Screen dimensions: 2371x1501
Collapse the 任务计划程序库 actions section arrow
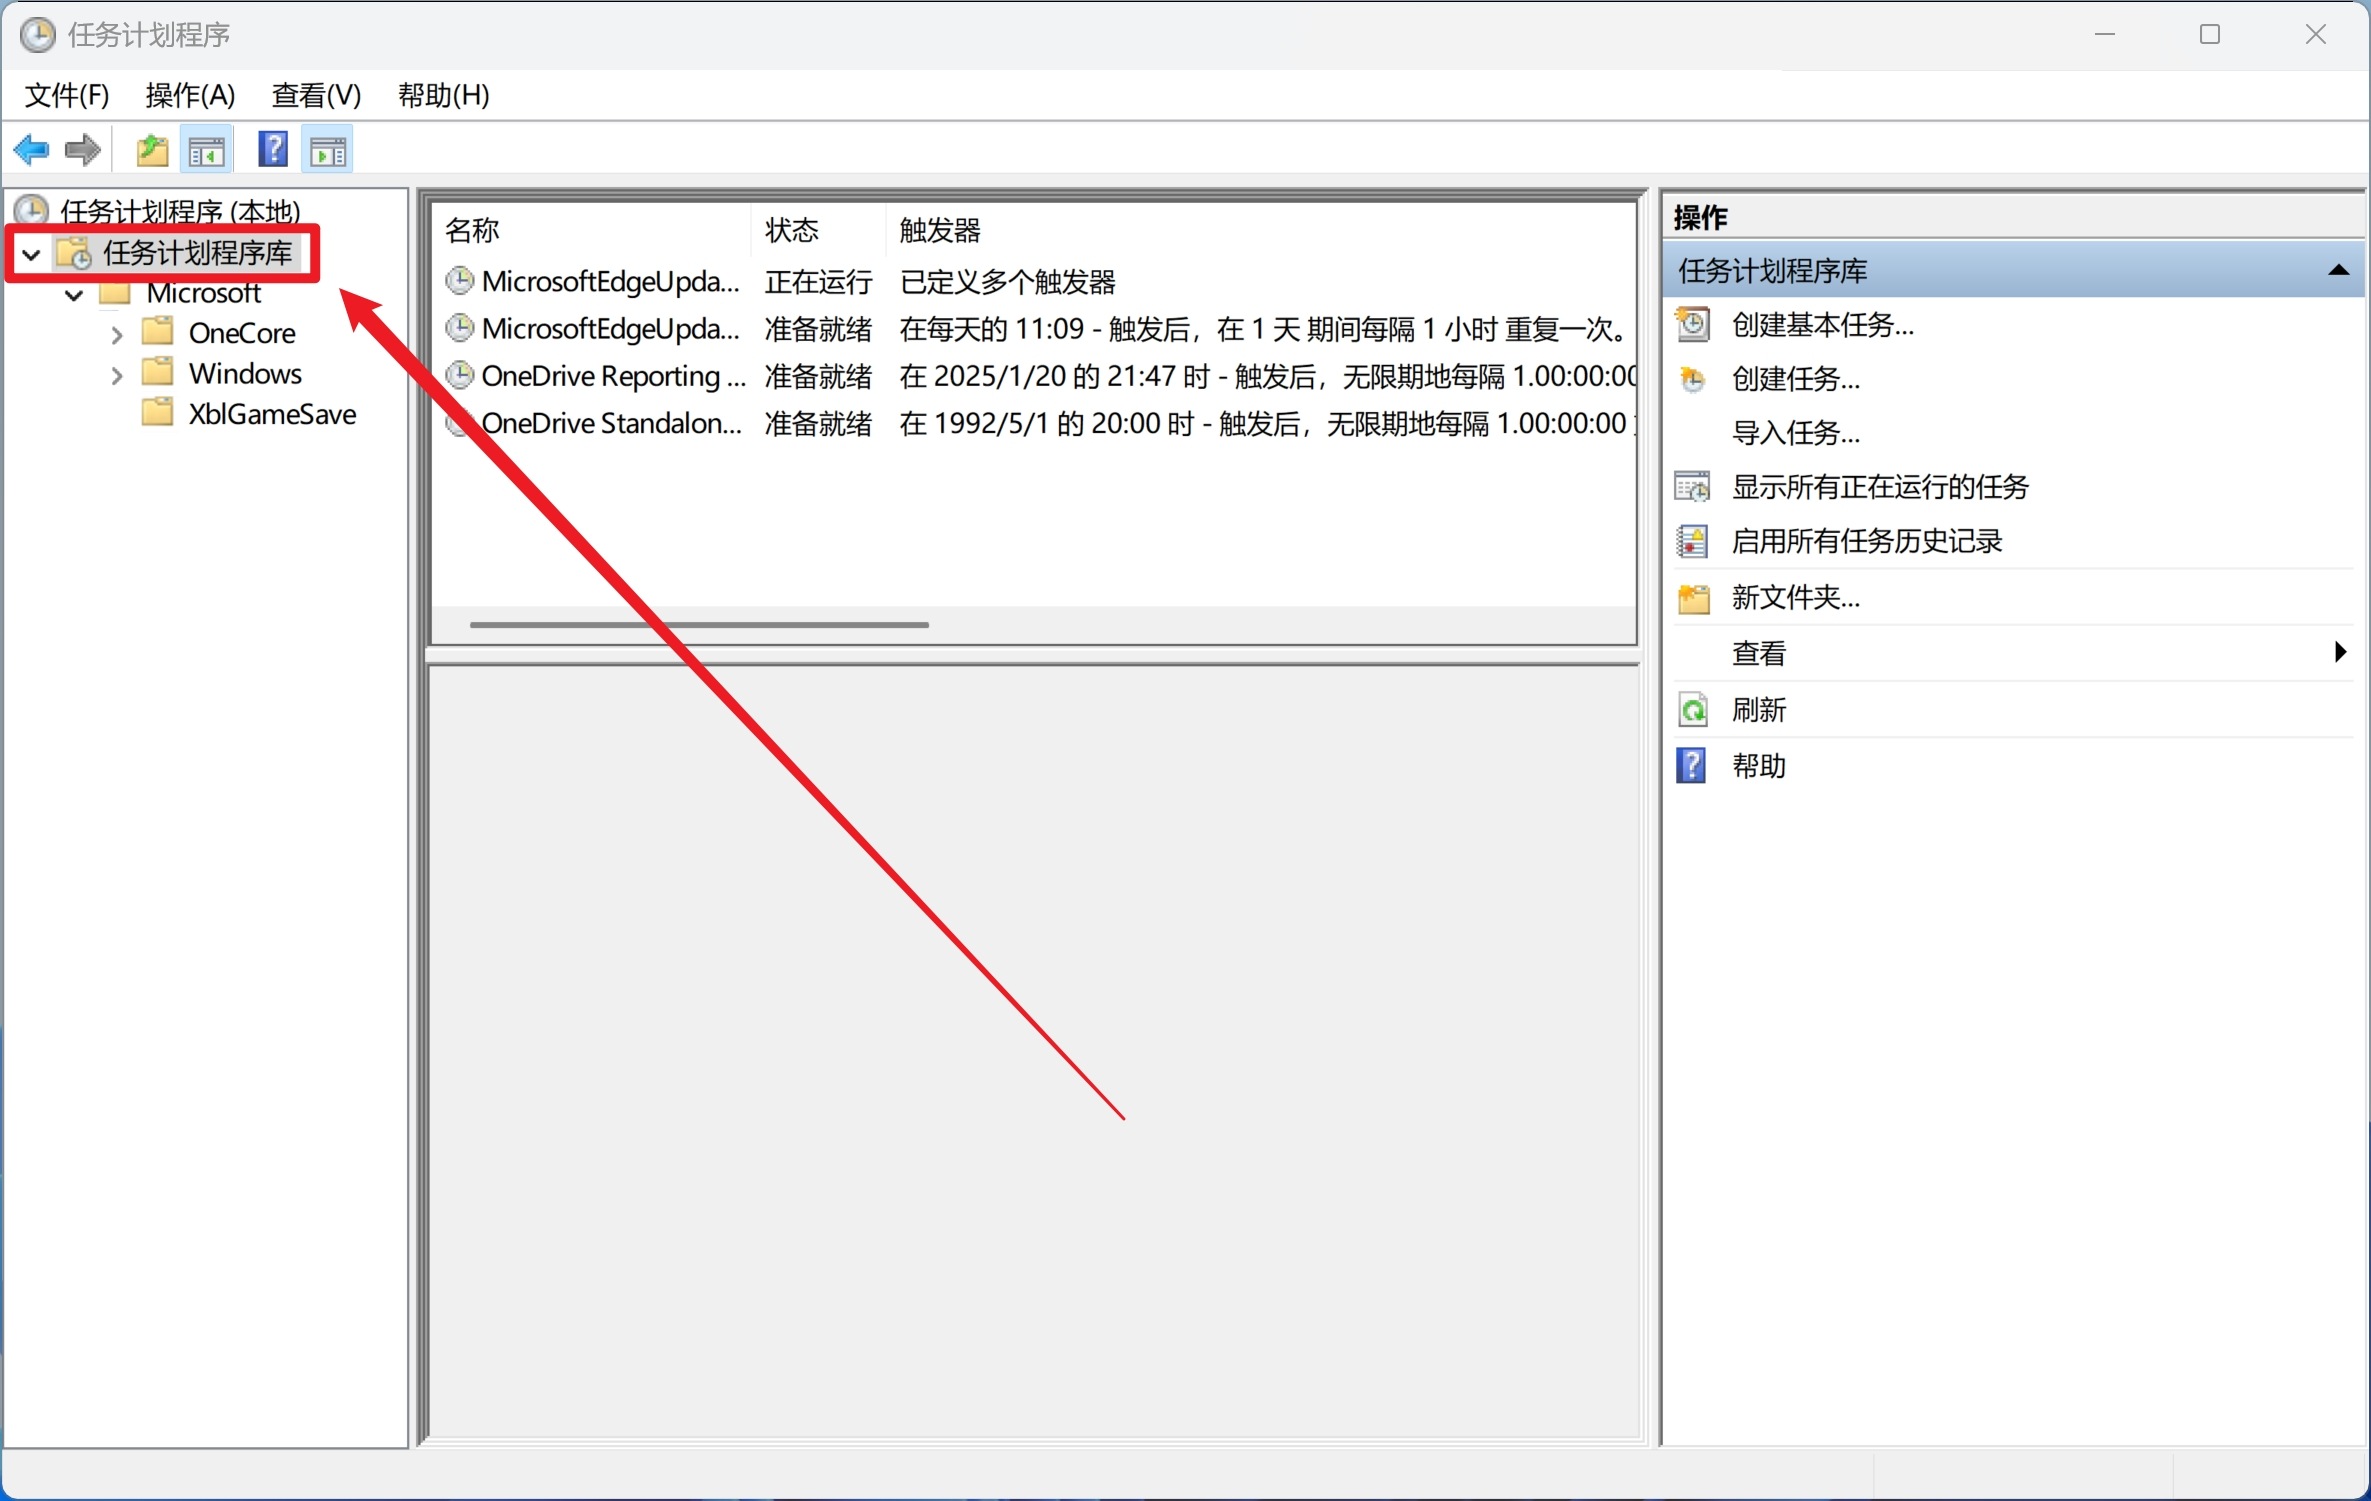(2338, 270)
